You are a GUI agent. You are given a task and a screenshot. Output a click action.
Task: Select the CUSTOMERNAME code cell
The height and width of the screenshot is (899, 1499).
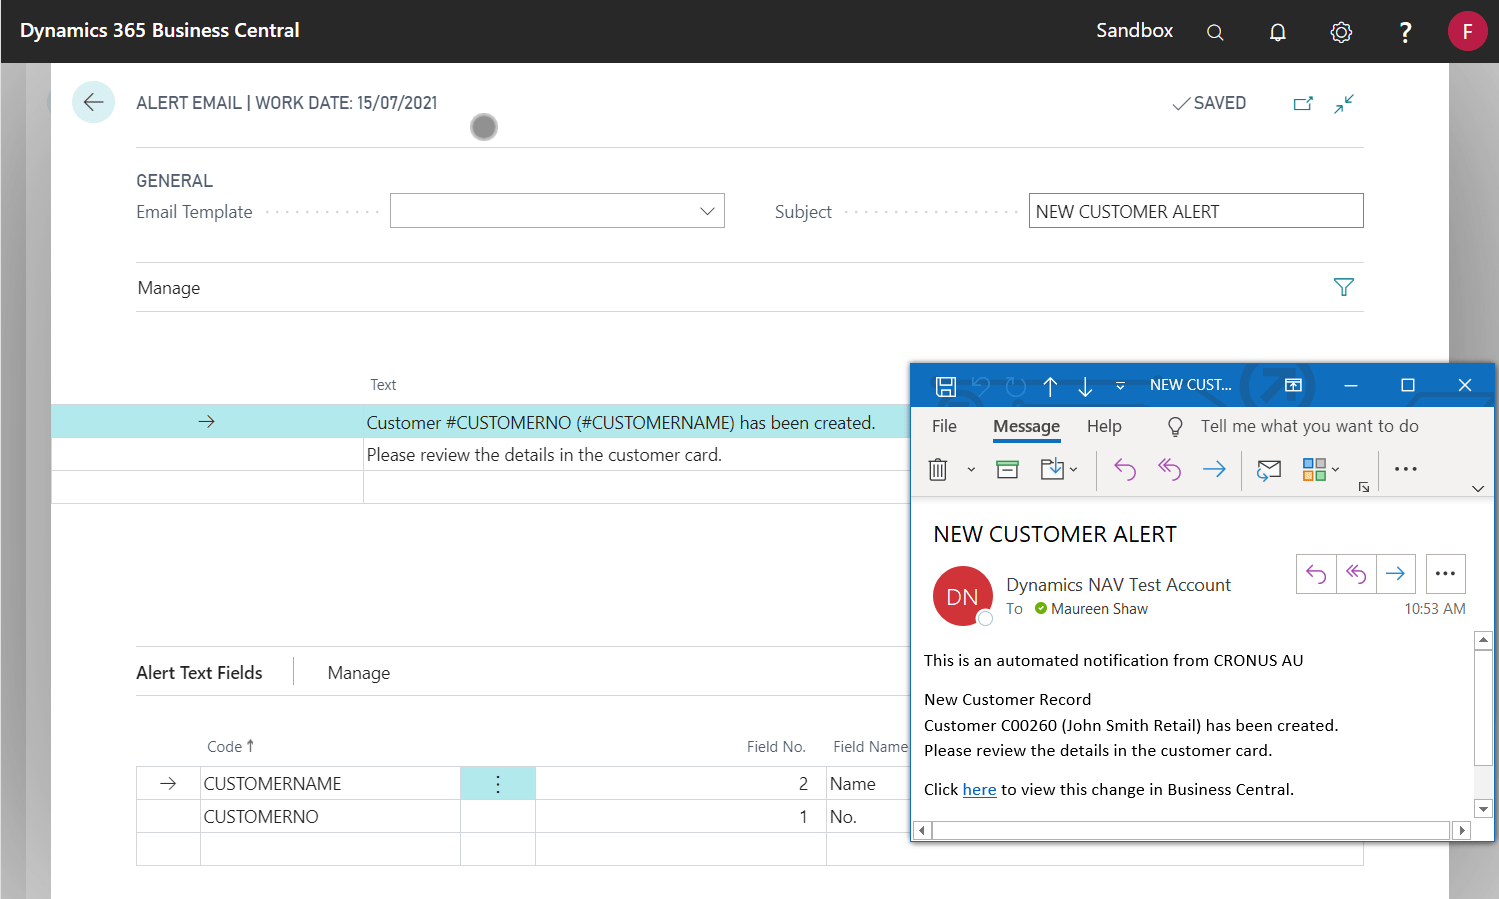pyautogui.click(x=330, y=784)
